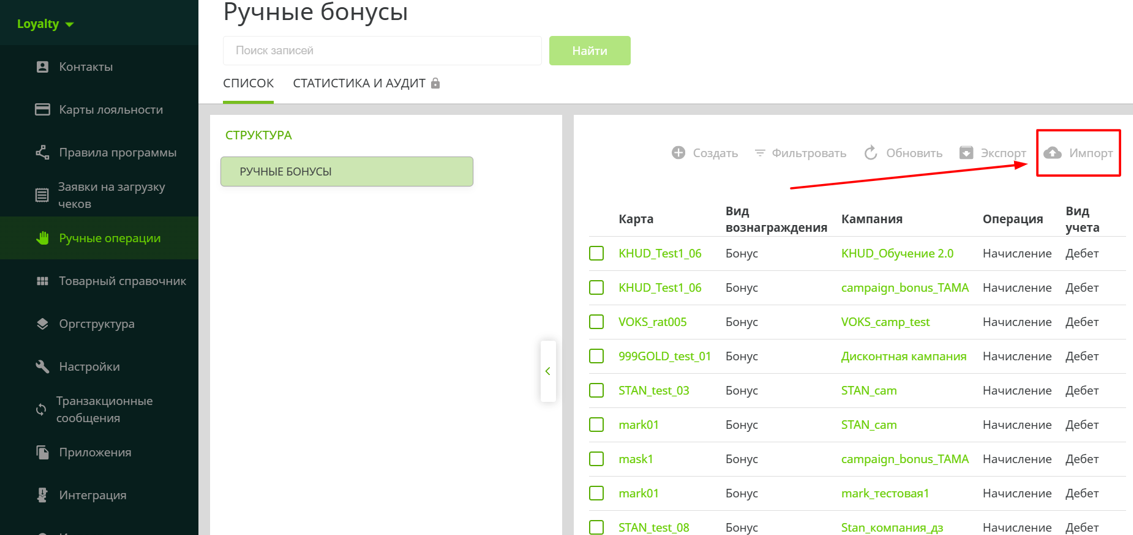This screenshot has width=1133, height=535.
Task: Click the grid icon for Товарный справочник
Action: pos(42,281)
